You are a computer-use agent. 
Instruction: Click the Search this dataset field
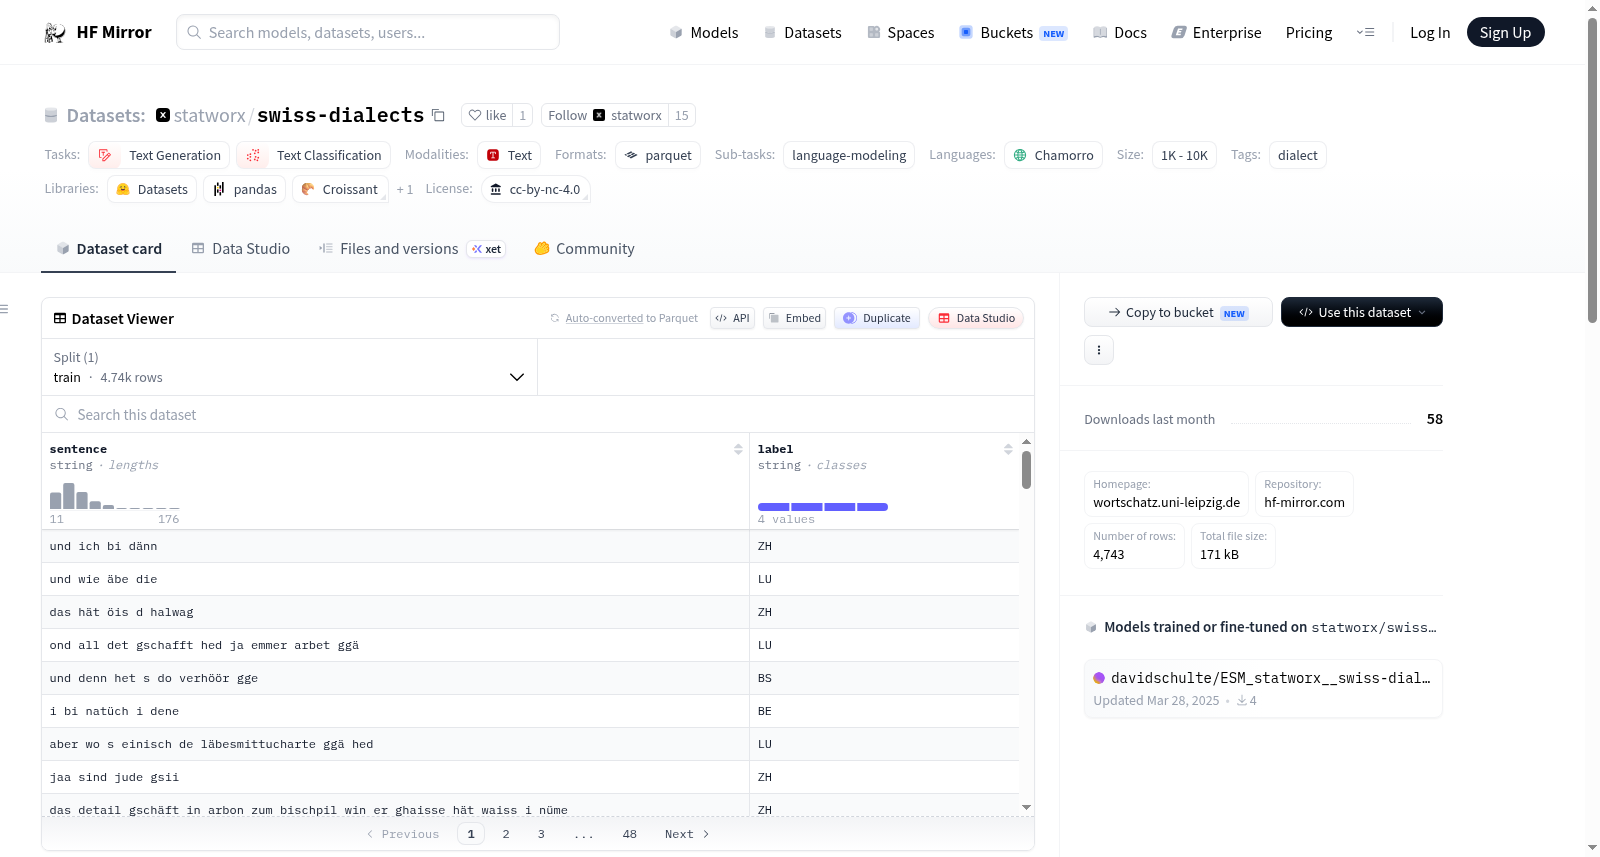(538, 414)
